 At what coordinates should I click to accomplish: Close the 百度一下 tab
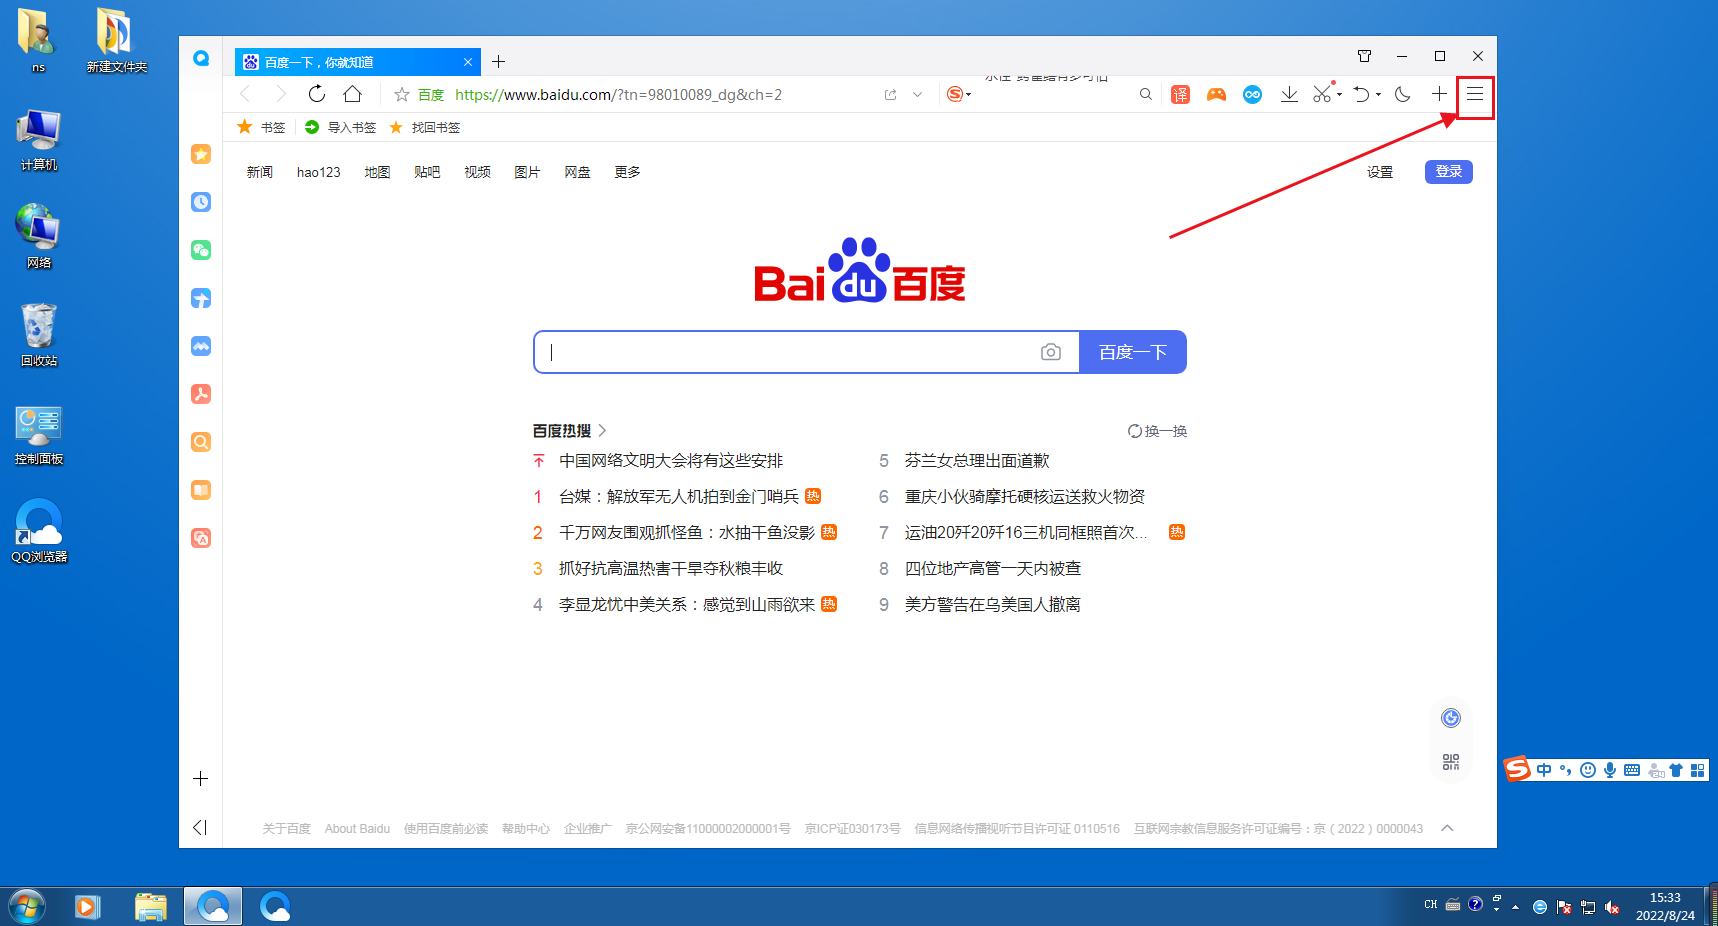(468, 62)
